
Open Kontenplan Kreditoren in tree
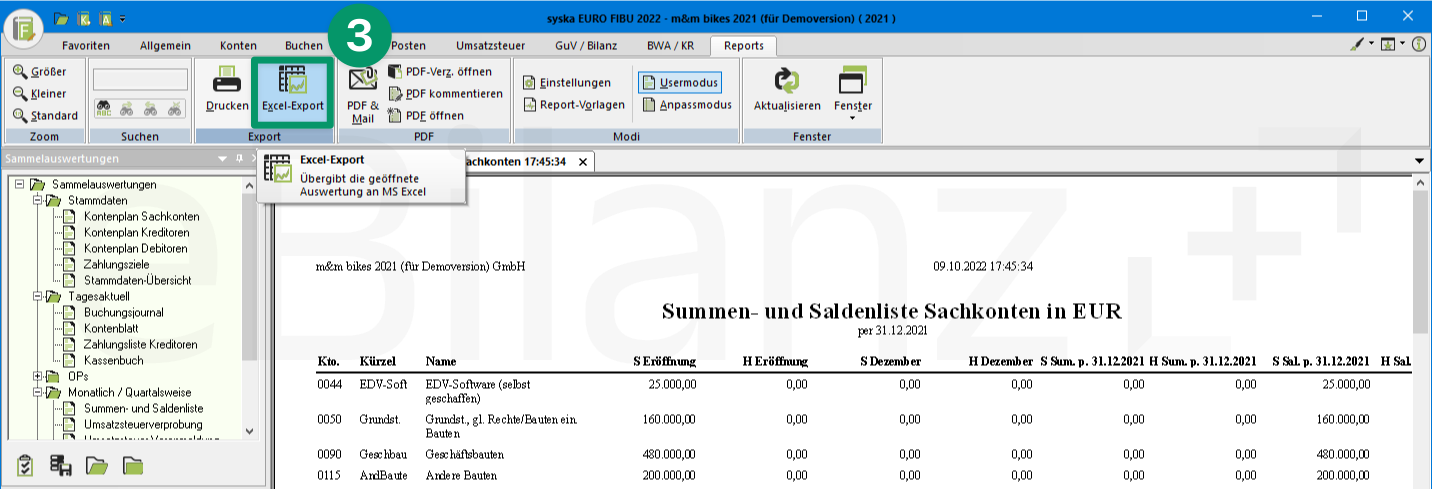point(136,232)
